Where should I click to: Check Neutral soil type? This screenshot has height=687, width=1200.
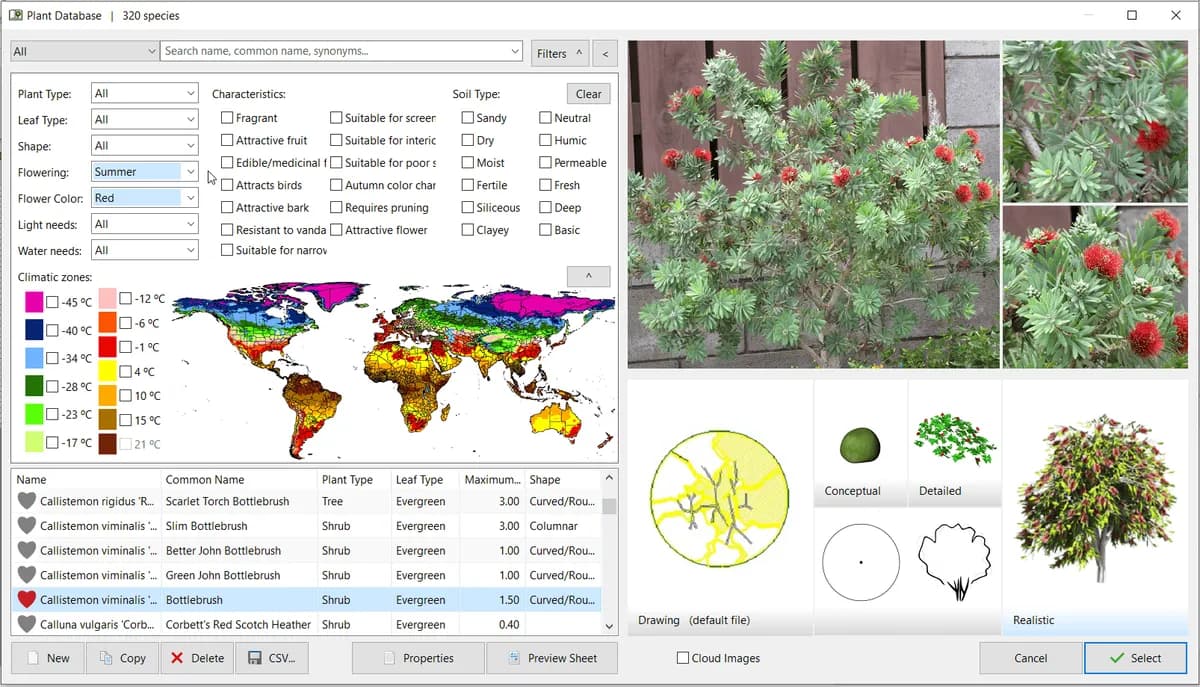tap(545, 118)
